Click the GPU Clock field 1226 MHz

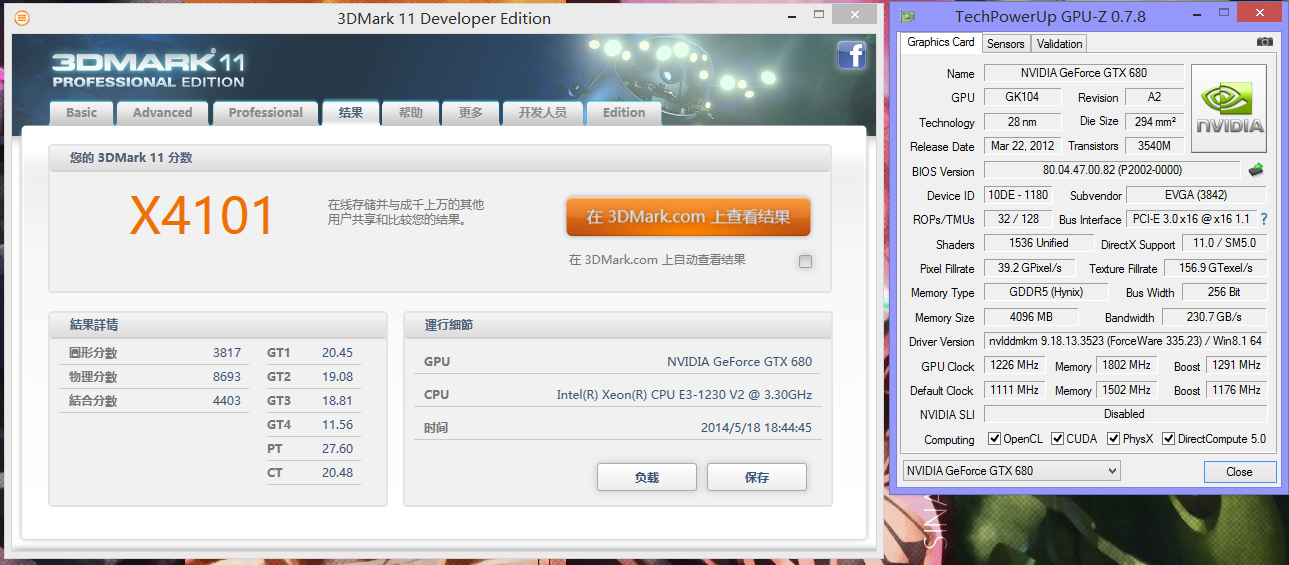(1015, 365)
